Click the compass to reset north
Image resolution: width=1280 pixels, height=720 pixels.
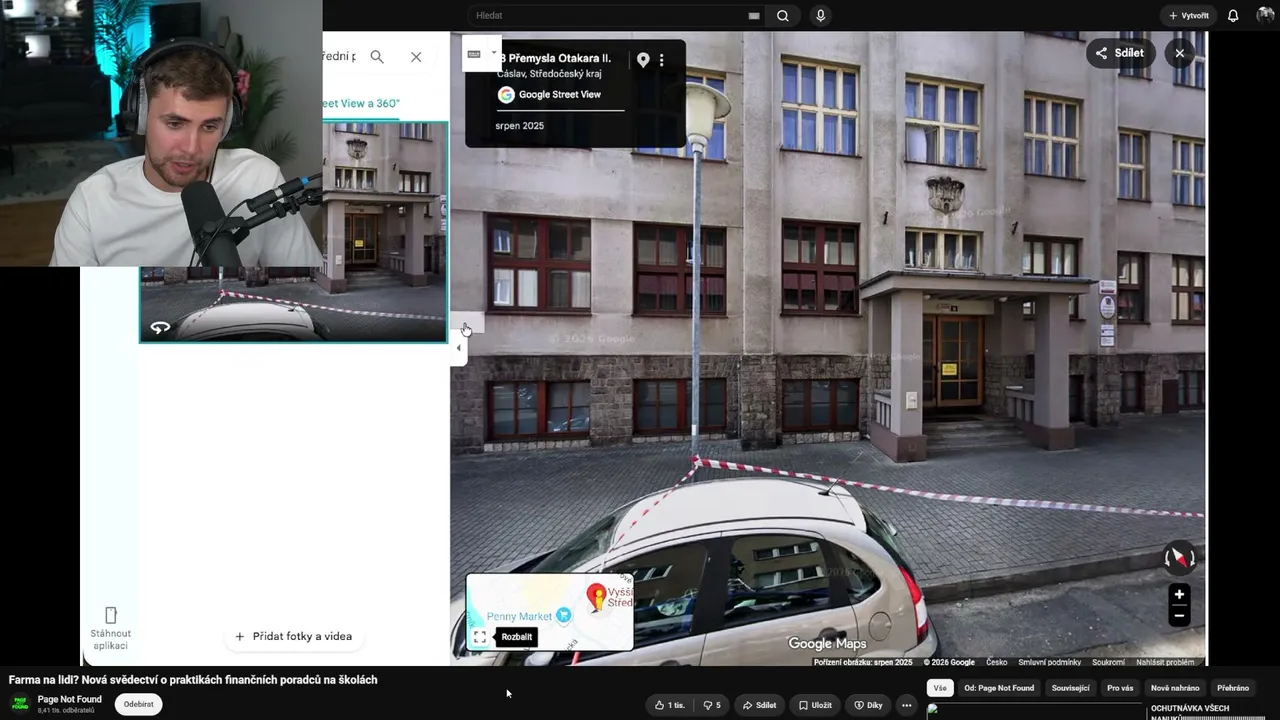pyautogui.click(x=1179, y=557)
